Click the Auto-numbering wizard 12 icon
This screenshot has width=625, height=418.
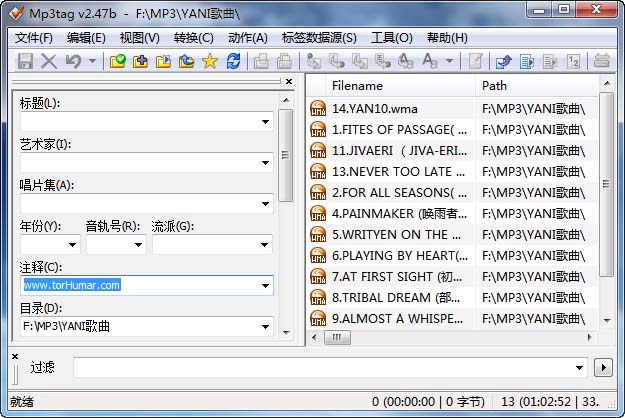[x=573, y=61]
